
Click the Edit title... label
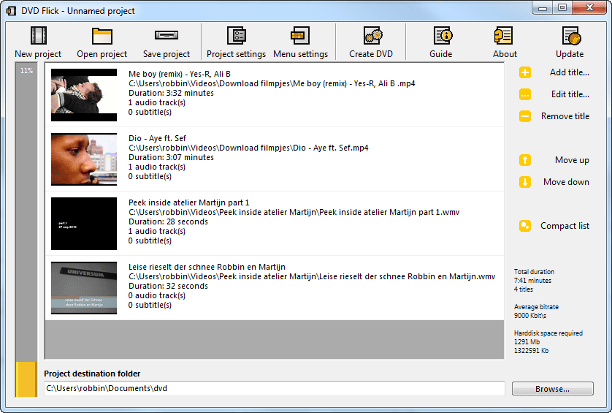tap(570, 94)
